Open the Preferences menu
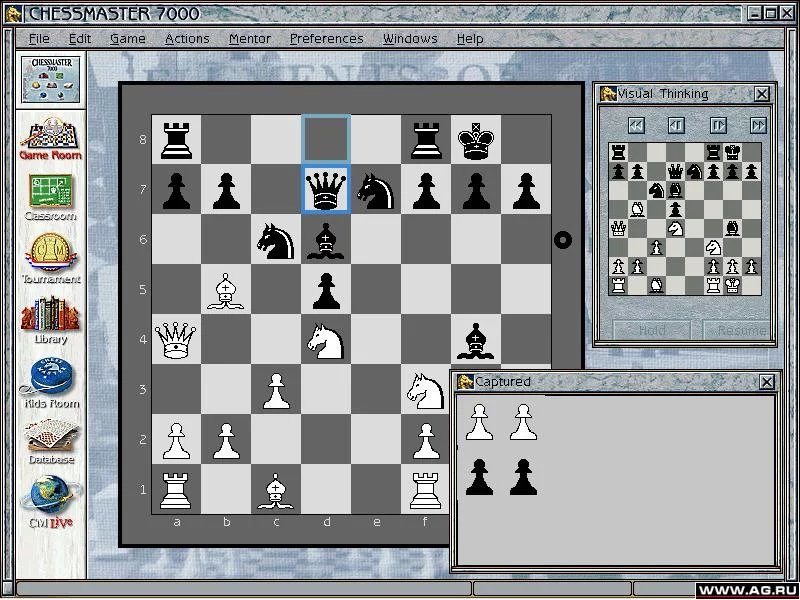This screenshot has width=800, height=600. pos(327,39)
